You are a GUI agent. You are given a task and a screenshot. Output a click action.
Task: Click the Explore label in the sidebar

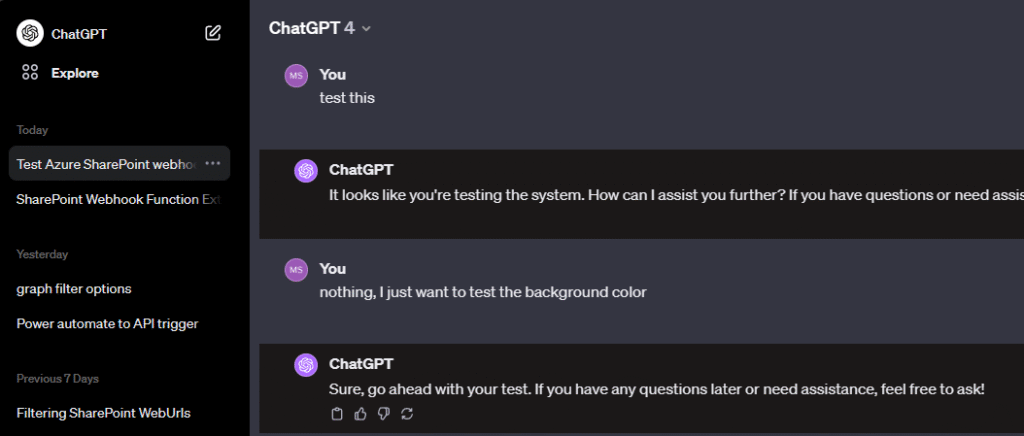coord(75,73)
